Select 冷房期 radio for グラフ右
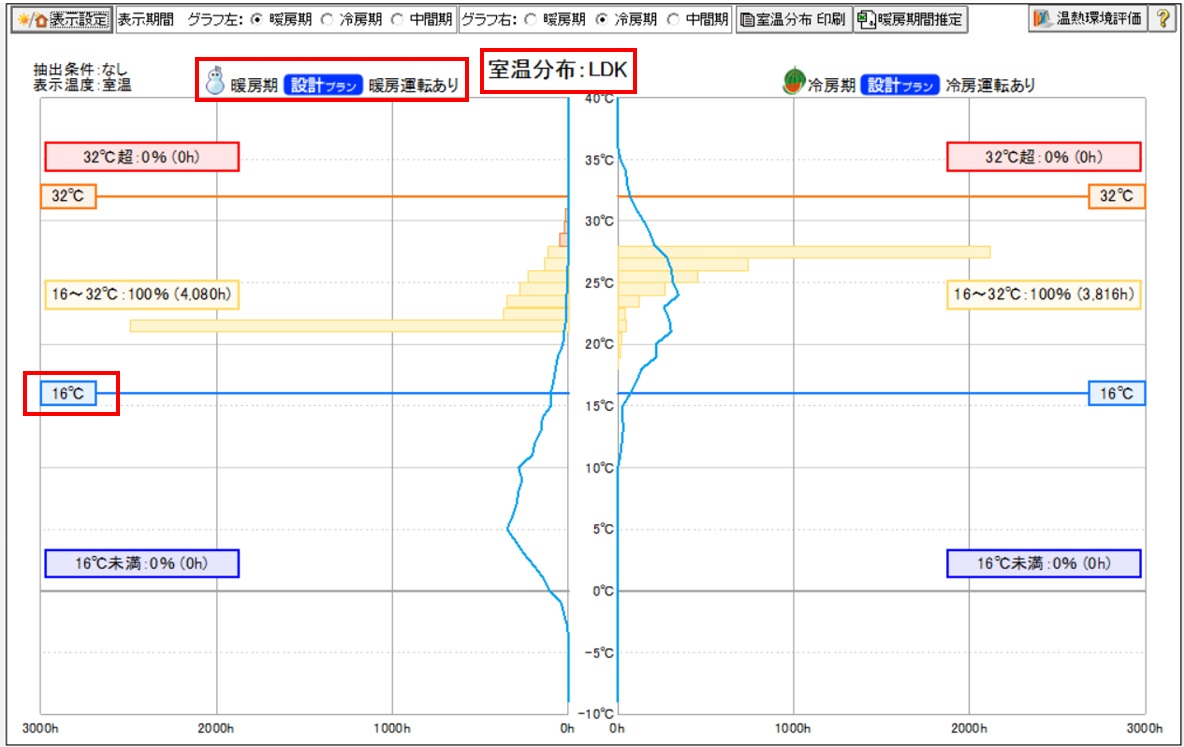 point(602,20)
